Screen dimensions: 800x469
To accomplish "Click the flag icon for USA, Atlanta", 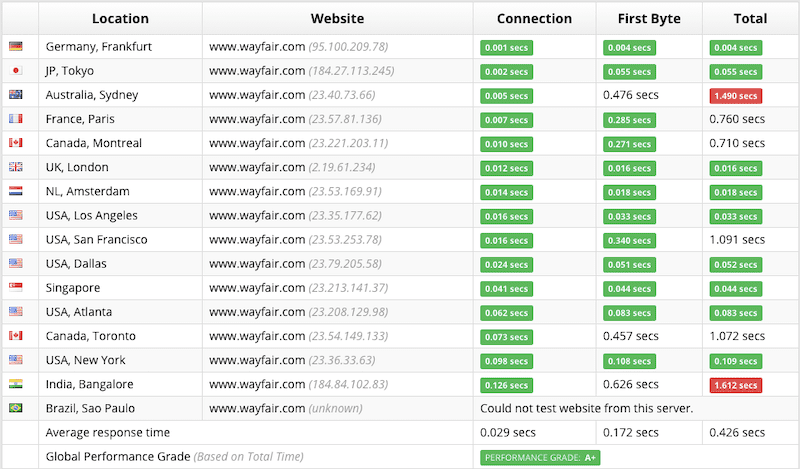I will 16,311.
